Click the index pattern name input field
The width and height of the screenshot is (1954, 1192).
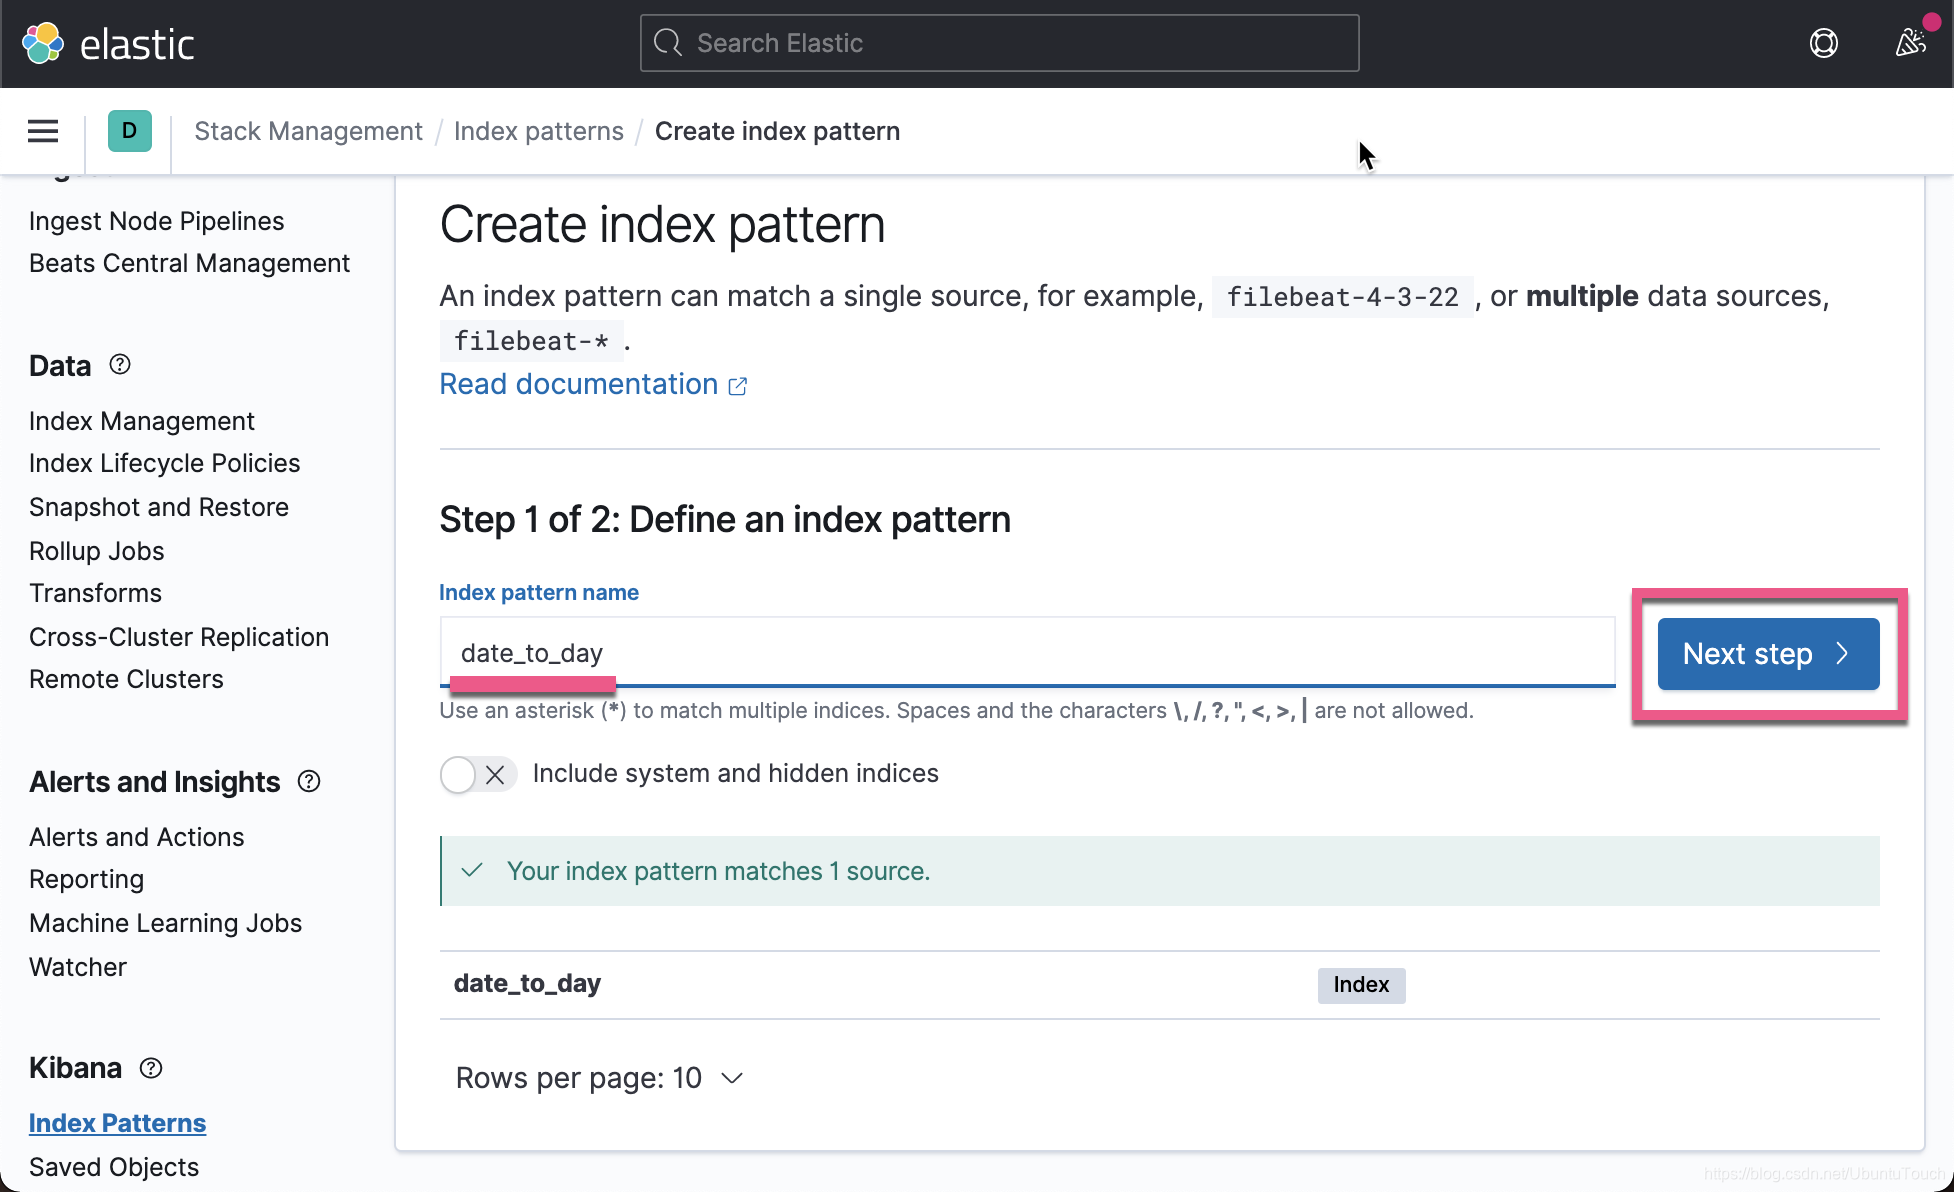[x=1026, y=653]
